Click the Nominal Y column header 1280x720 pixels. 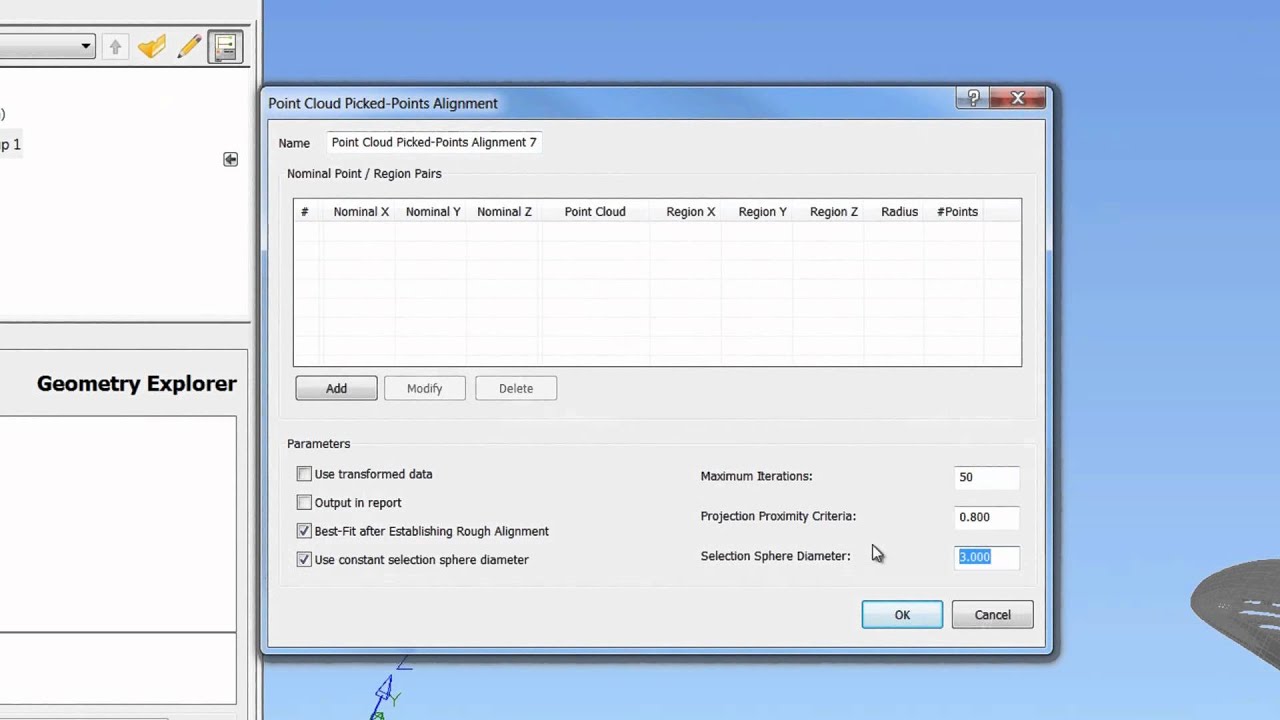tap(433, 212)
